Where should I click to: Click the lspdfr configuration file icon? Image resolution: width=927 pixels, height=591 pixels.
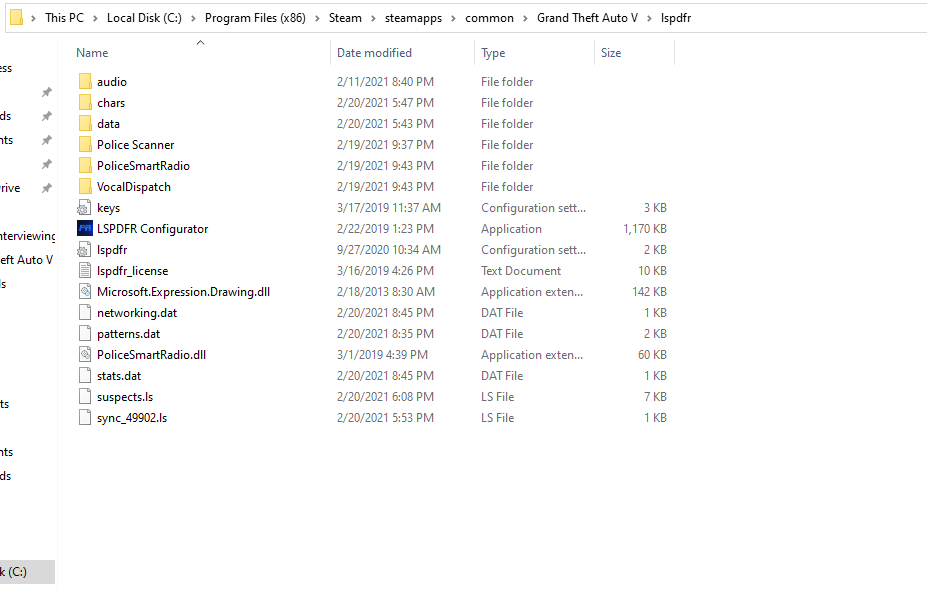click(85, 250)
